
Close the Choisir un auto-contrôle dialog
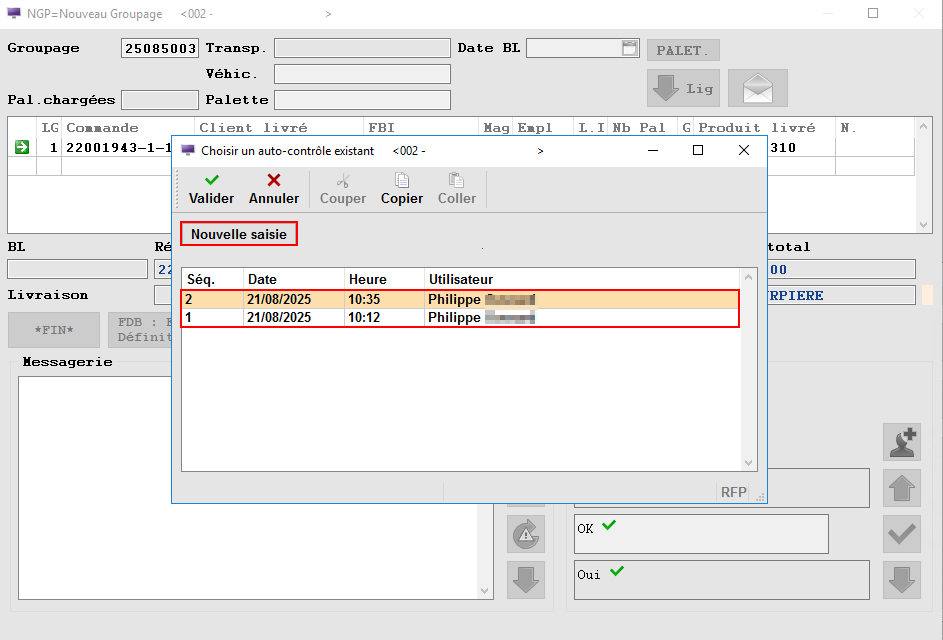pyautogui.click(x=743, y=150)
